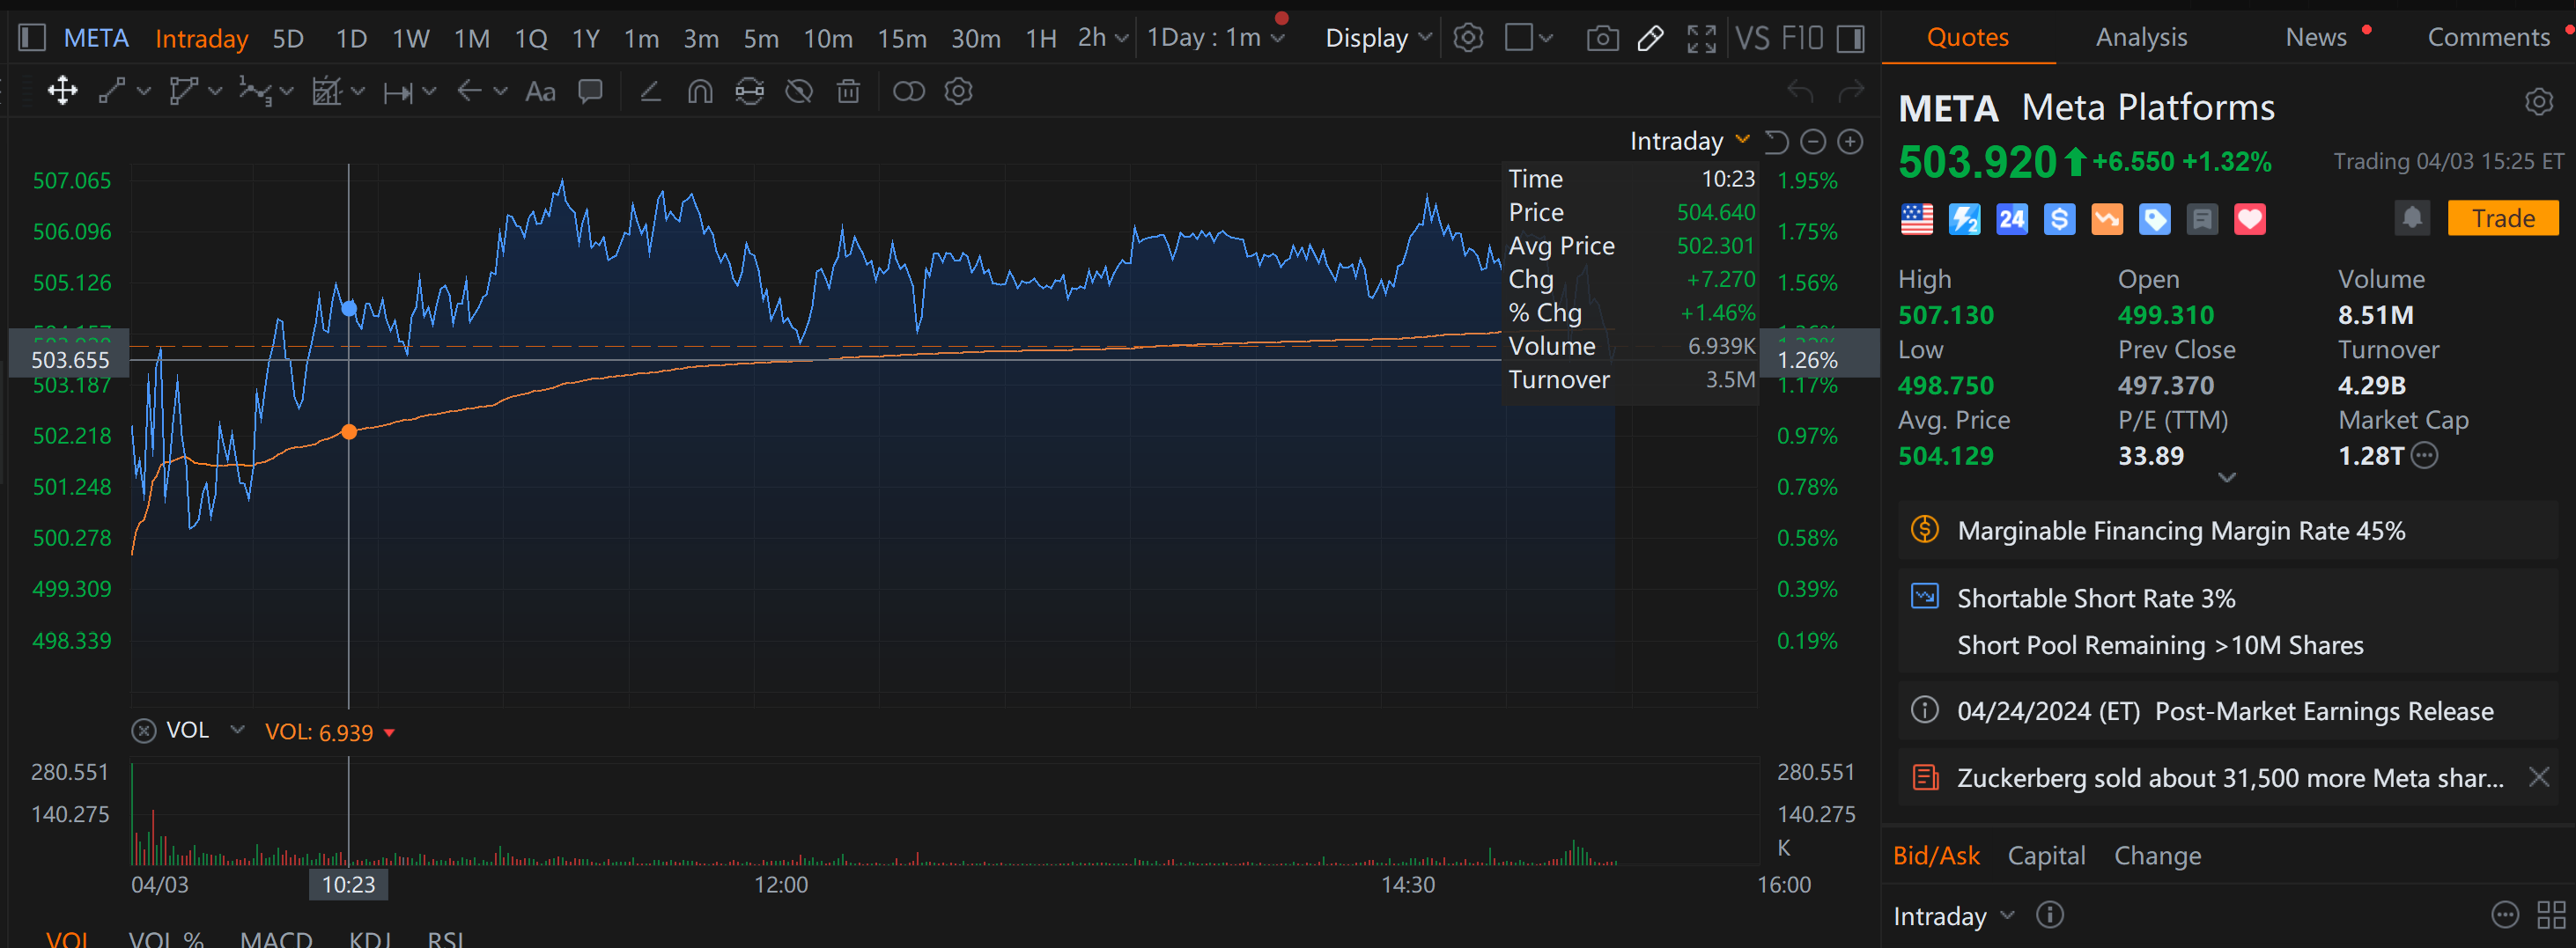Zoom out the chart with minus

coord(1813,142)
